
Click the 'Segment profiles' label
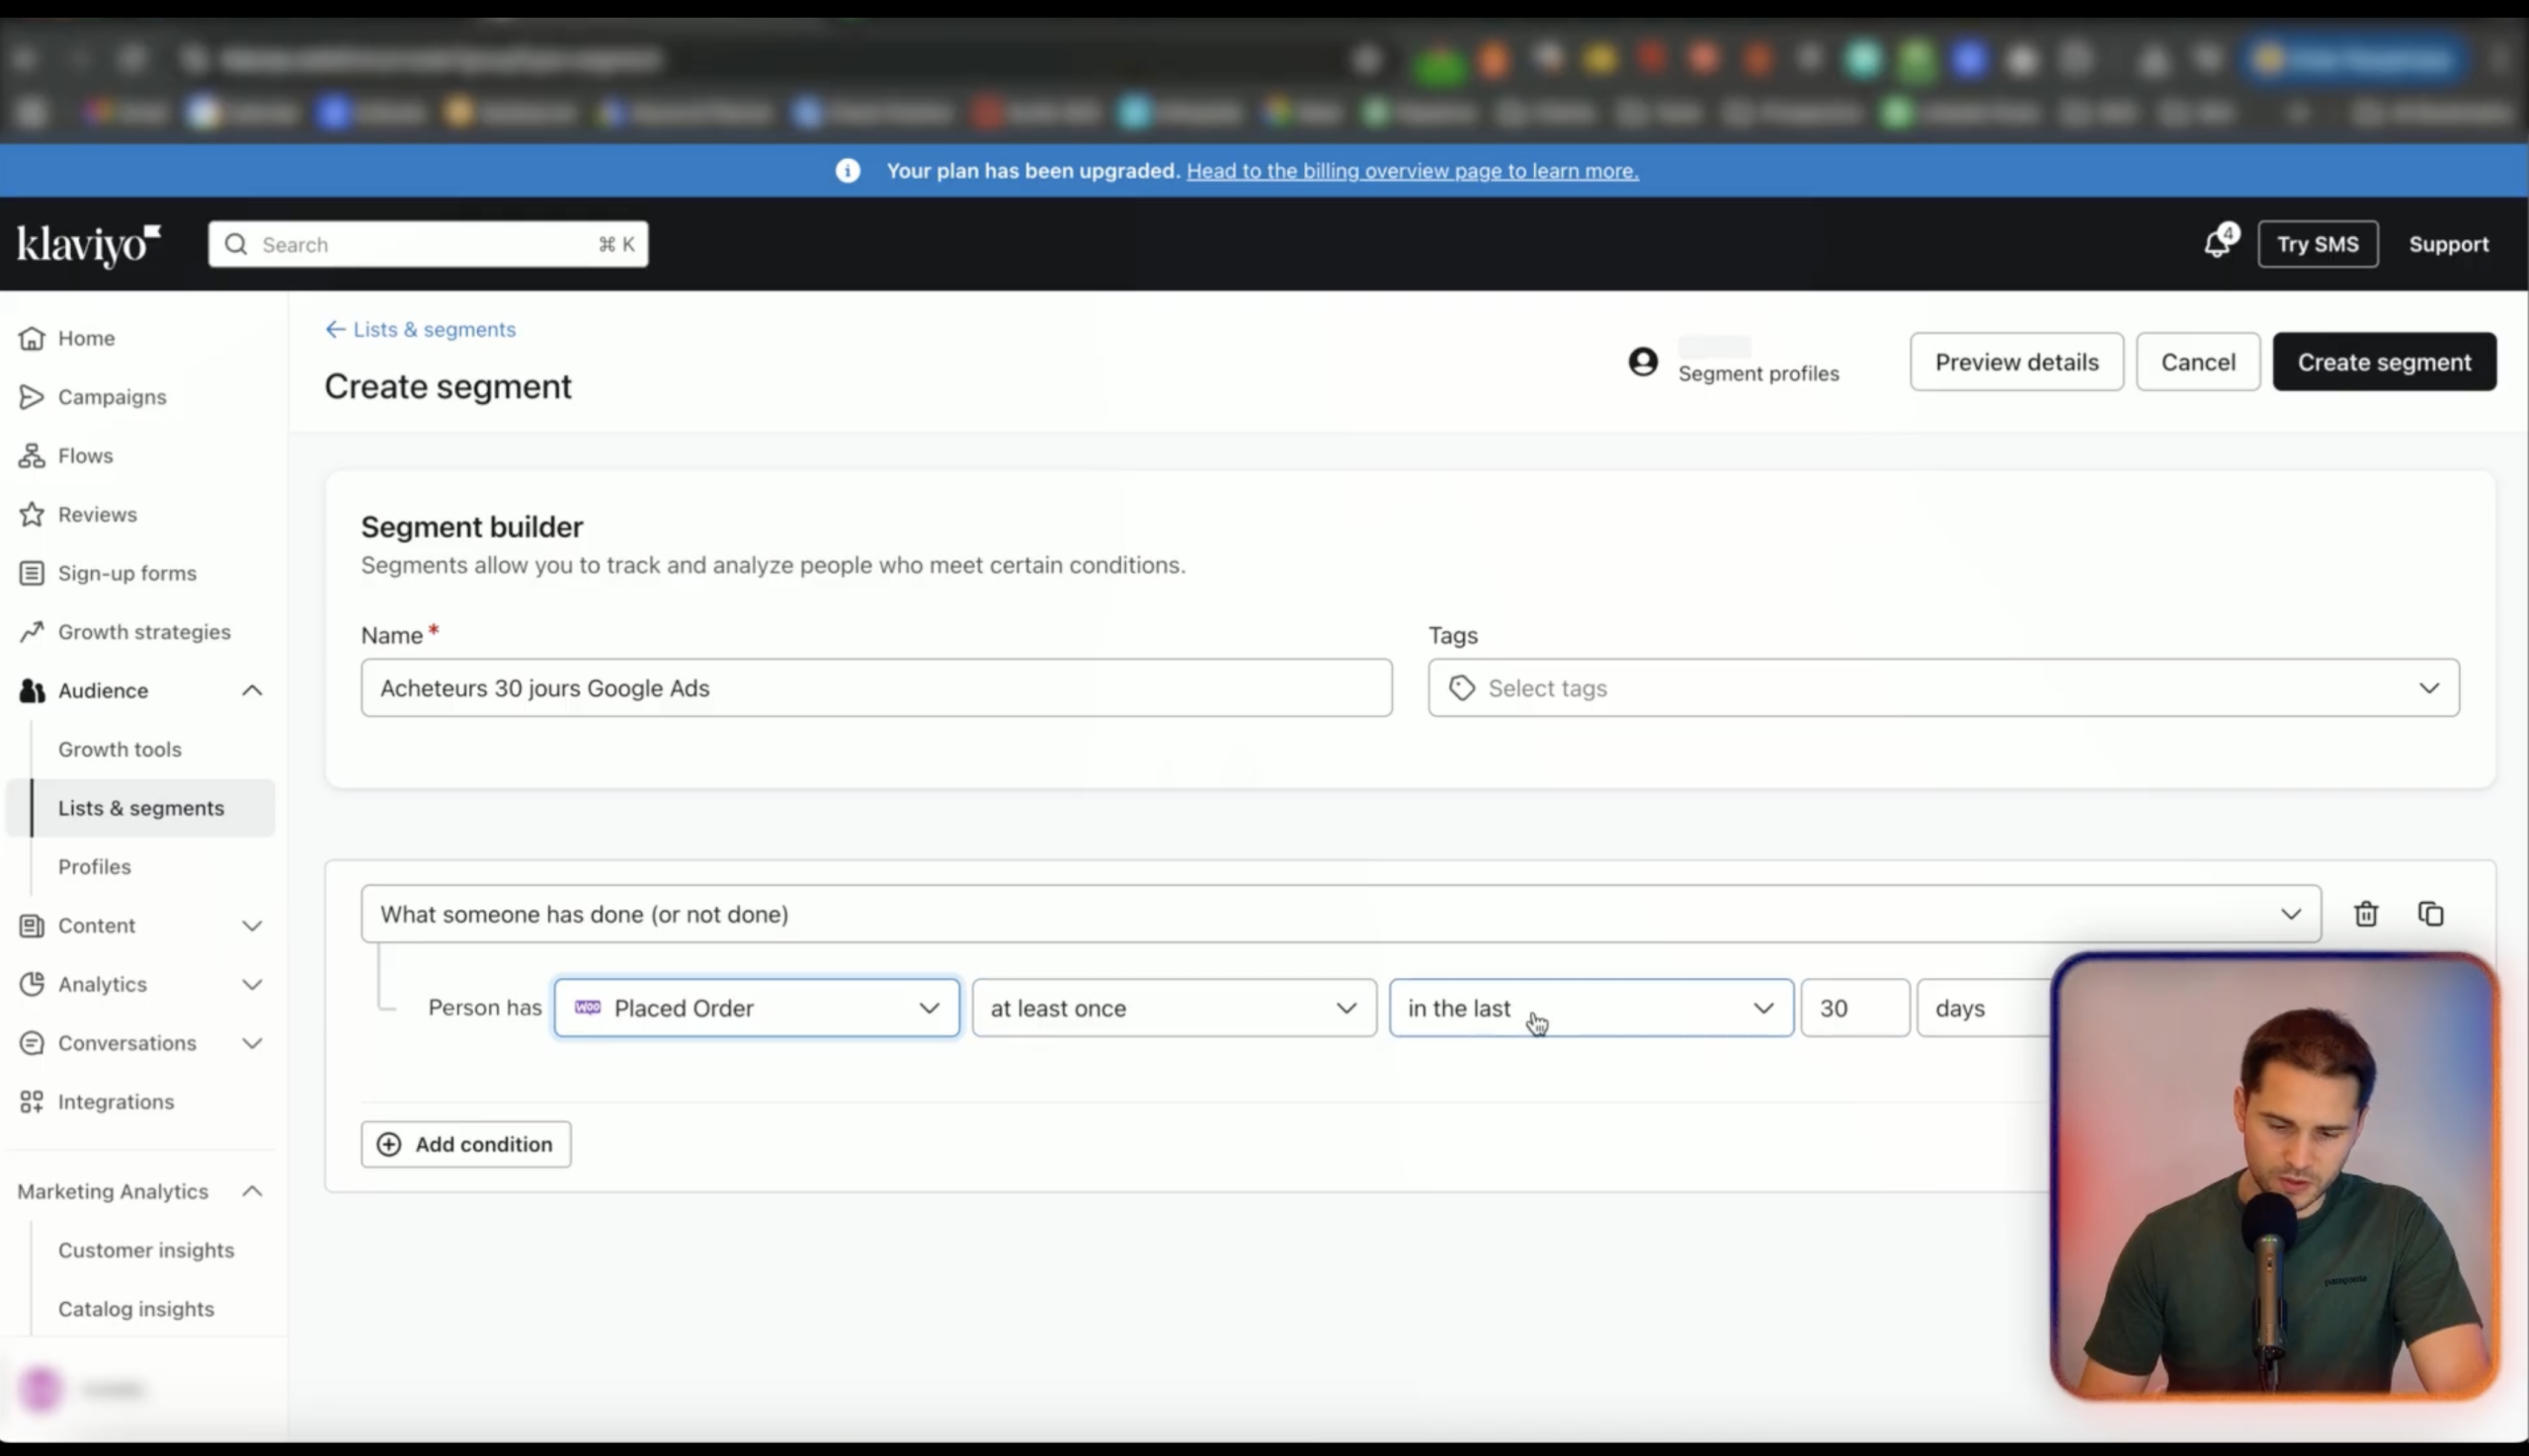(x=1758, y=374)
